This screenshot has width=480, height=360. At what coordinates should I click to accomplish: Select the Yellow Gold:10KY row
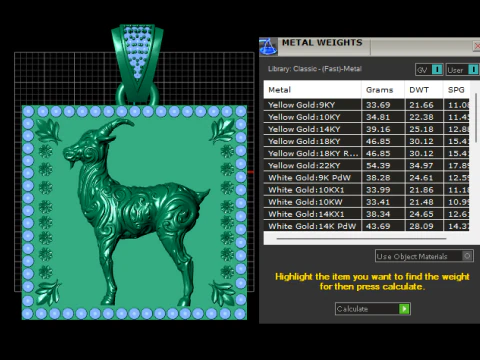click(366, 117)
